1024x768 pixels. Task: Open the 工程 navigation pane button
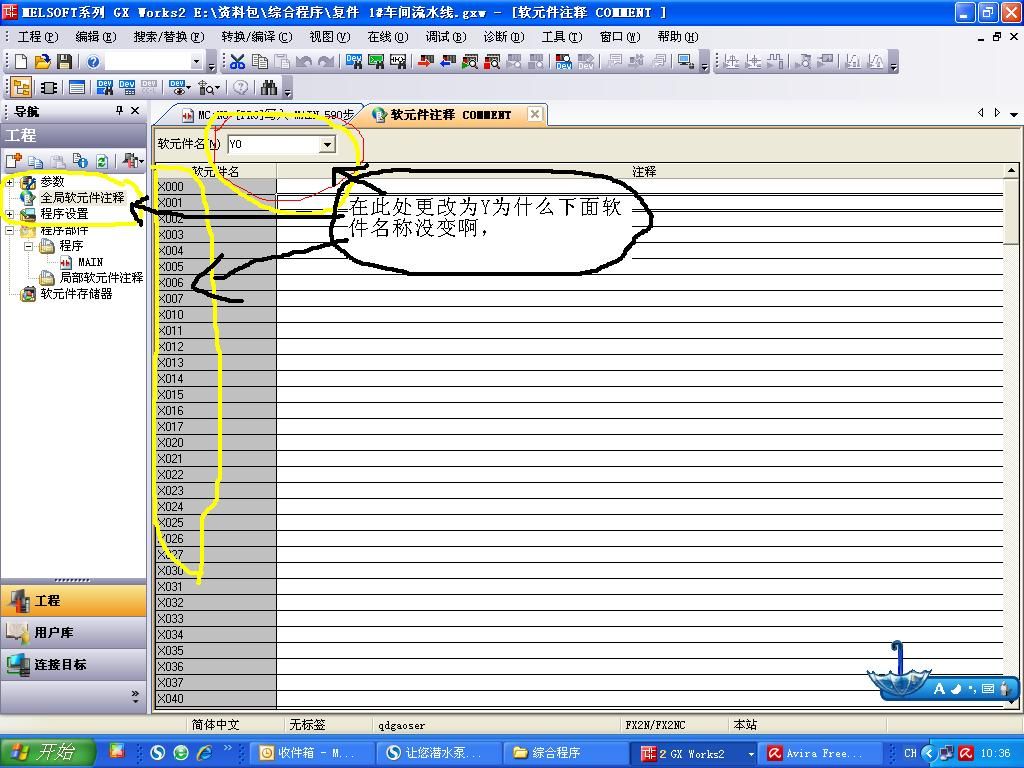(x=73, y=601)
